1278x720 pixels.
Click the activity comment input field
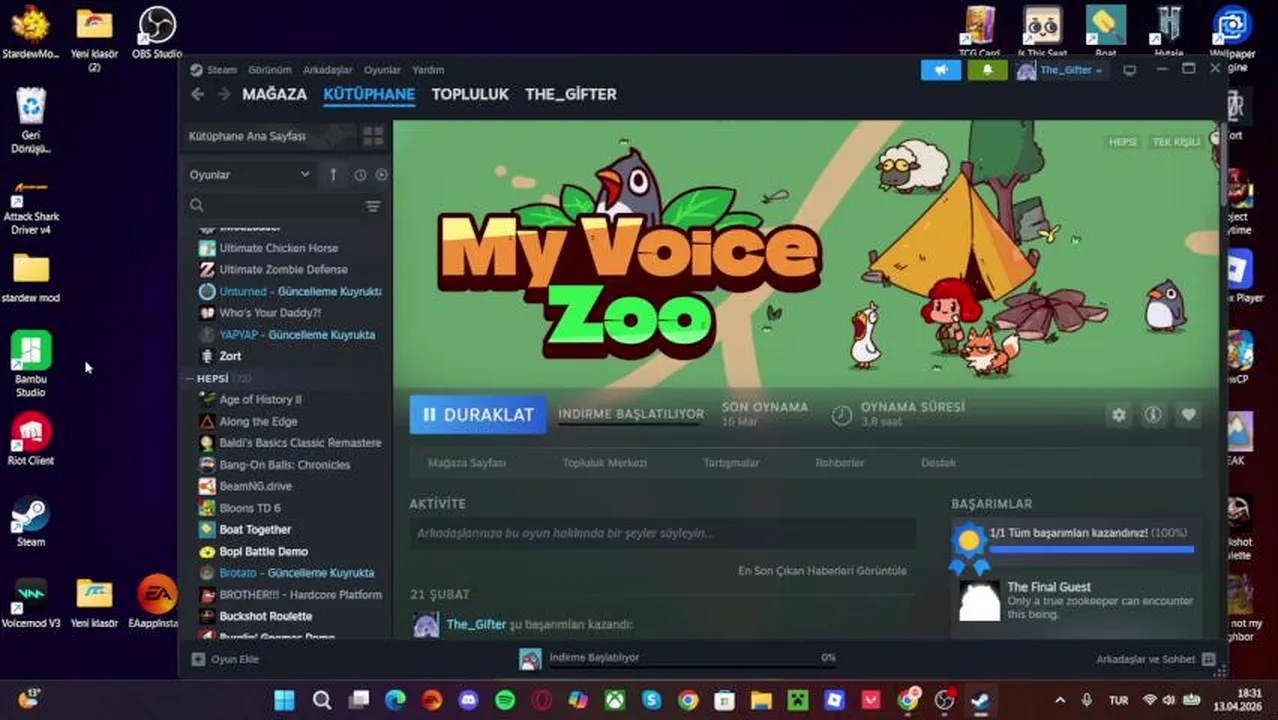[x=662, y=534]
